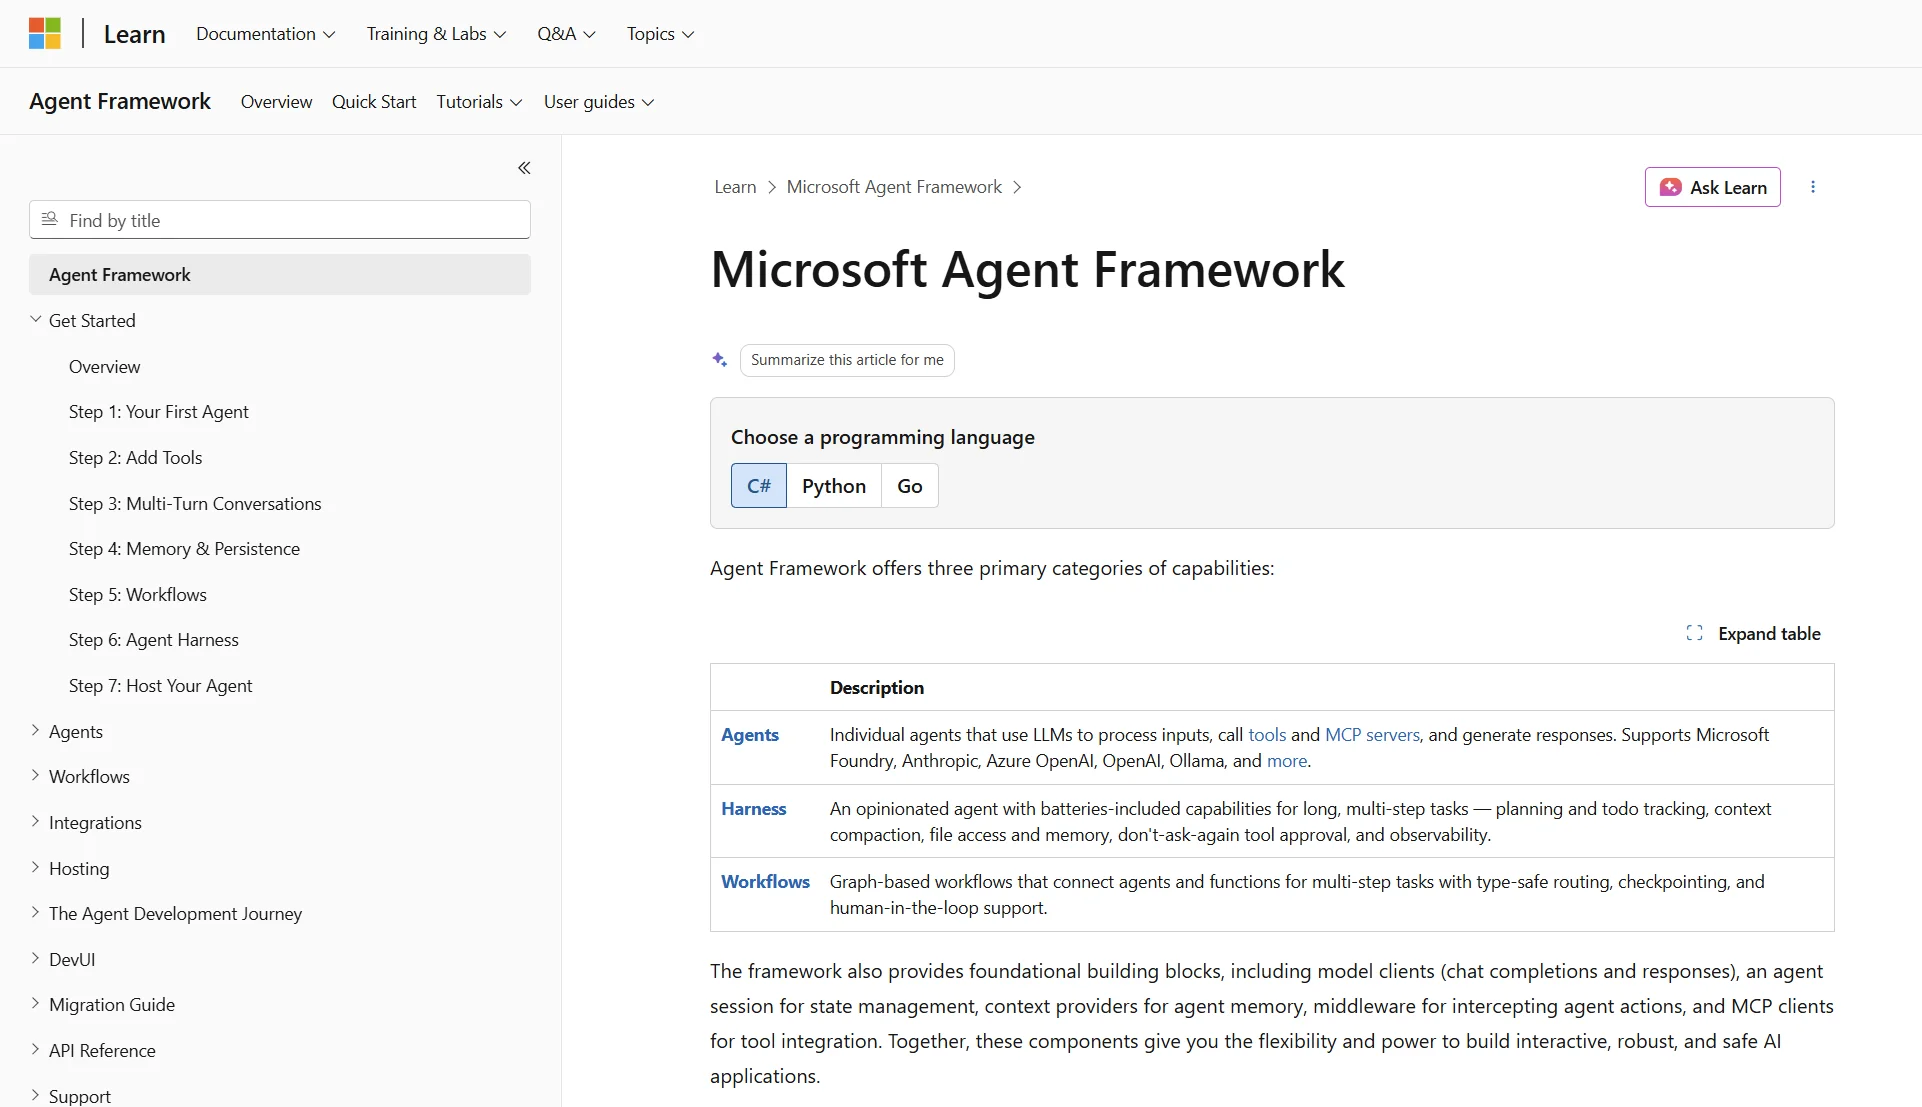The width and height of the screenshot is (1922, 1107).
Task: Click the filter icon in Find by title
Action: click(49, 219)
